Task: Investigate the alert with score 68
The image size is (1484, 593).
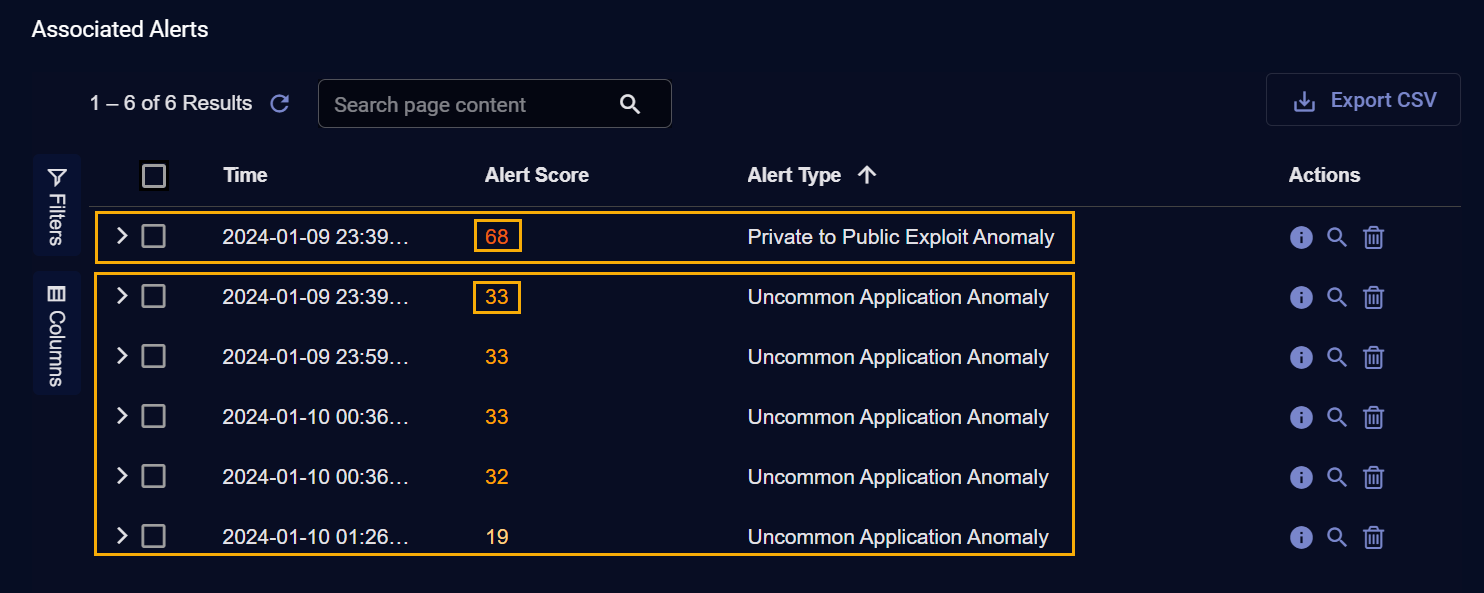Action: 1337,237
